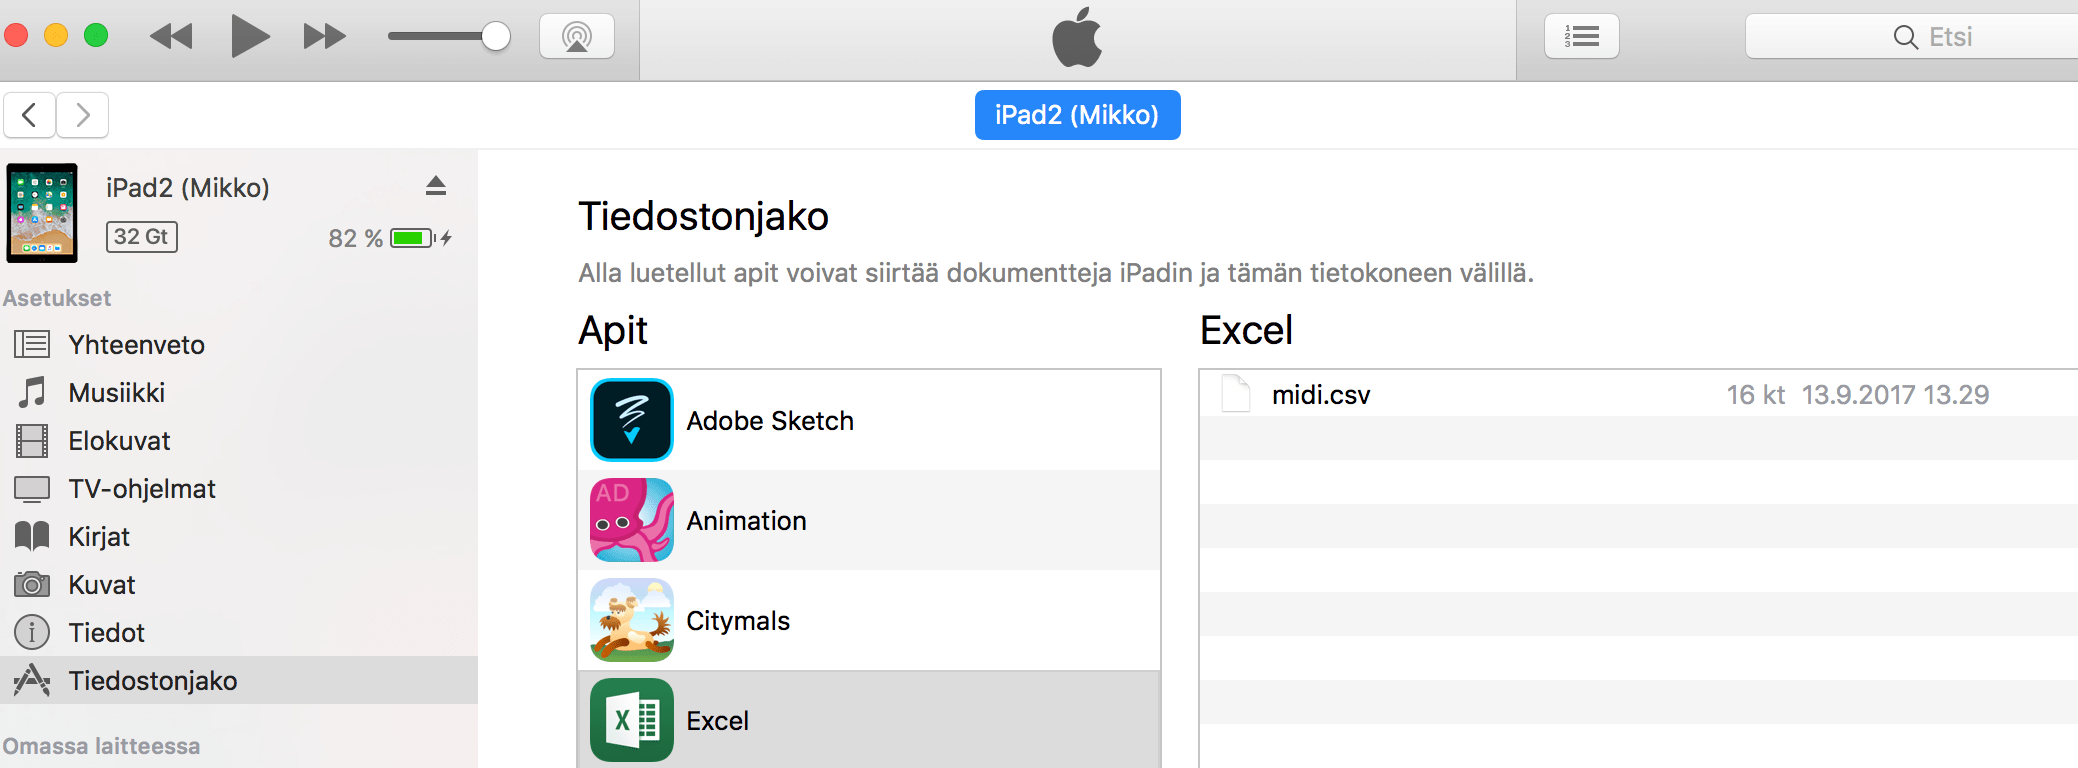Select Adobe Sketch in the app list
The image size is (2078, 768).
(x=769, y=421)
